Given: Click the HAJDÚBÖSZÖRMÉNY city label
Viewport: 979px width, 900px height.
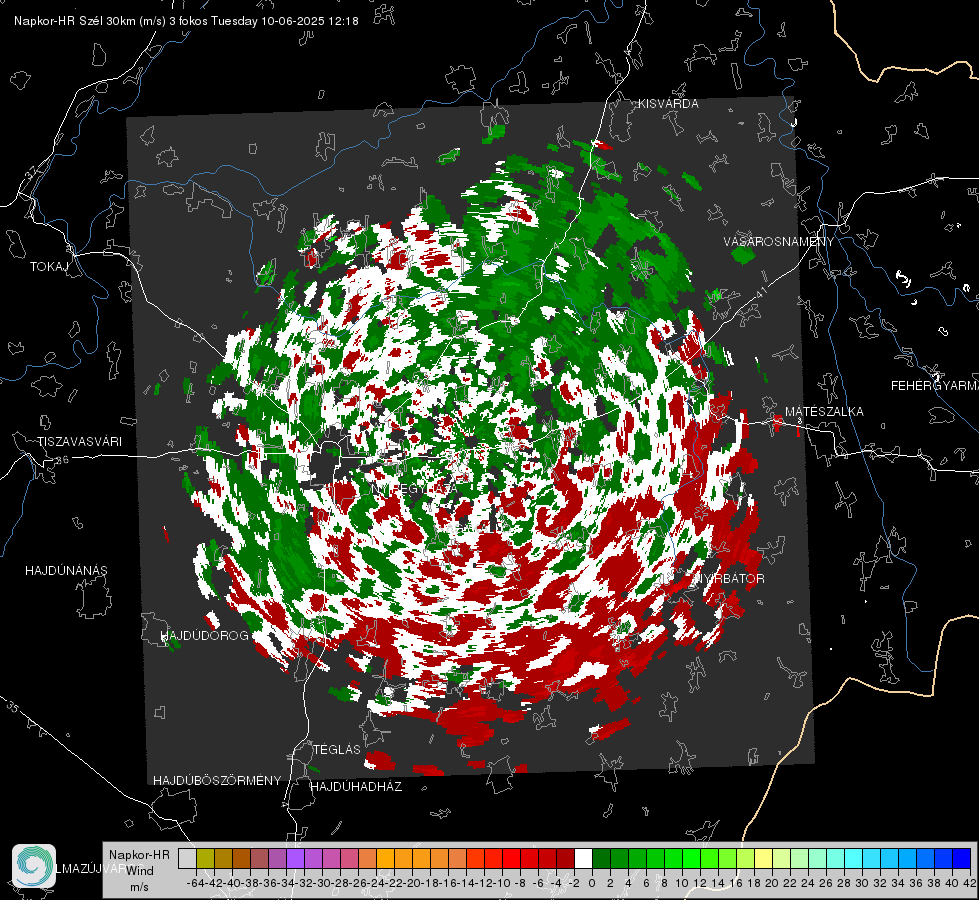Looking at the screenshot, I should (217, 781).
